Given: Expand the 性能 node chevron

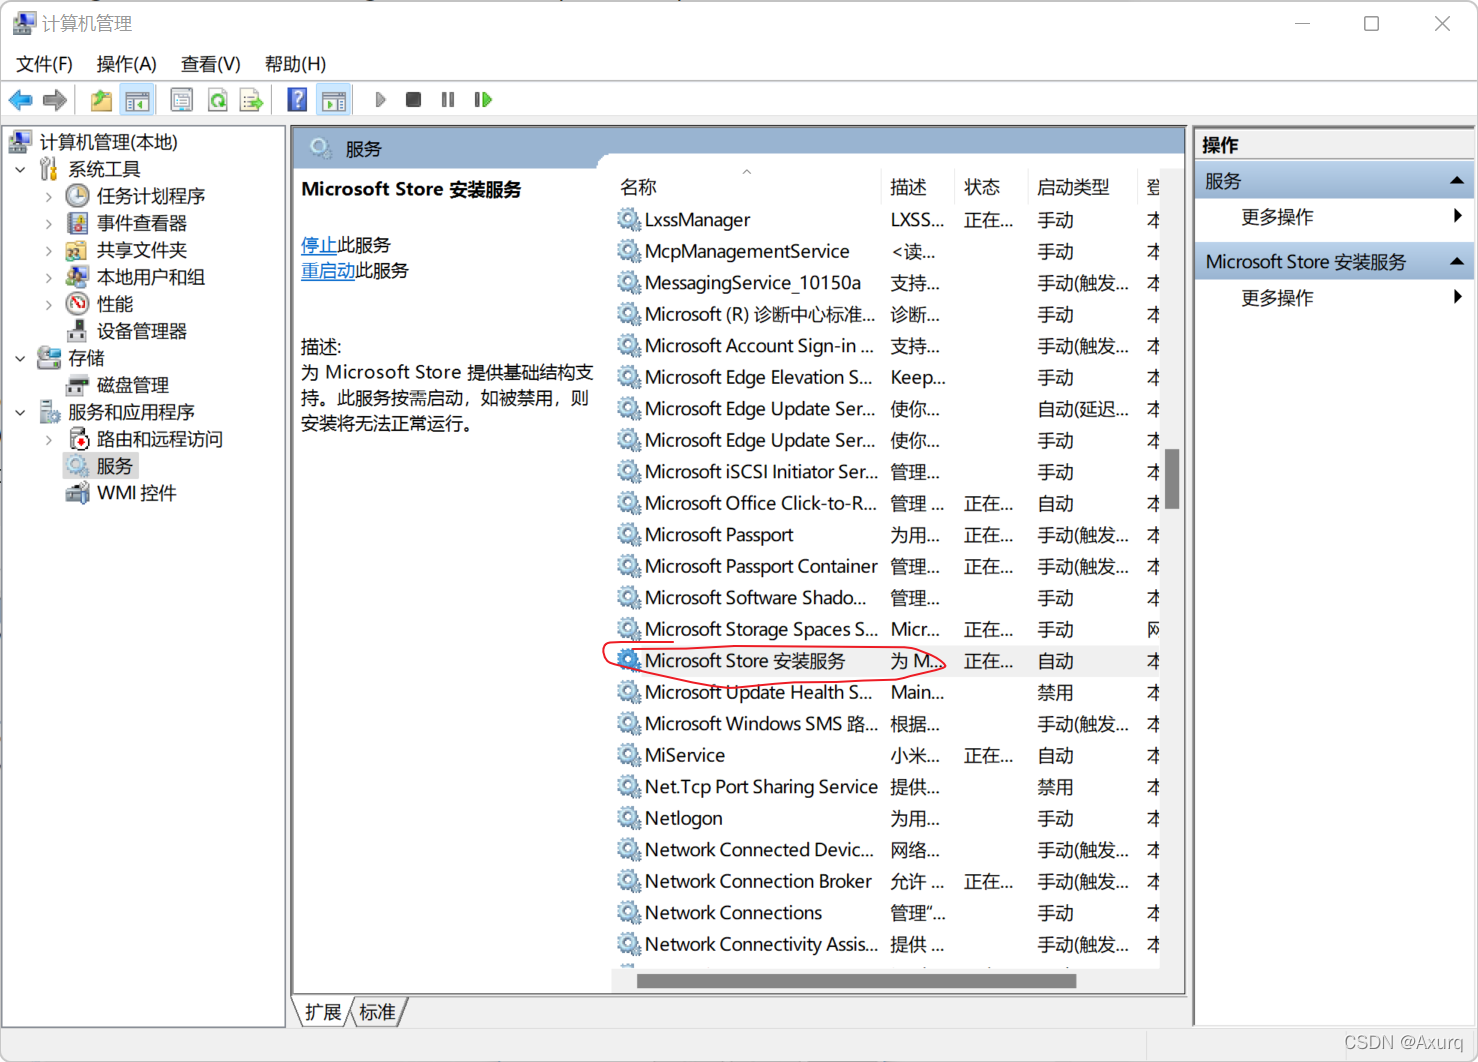Looking at the screenshot, I should click(49, 305).
